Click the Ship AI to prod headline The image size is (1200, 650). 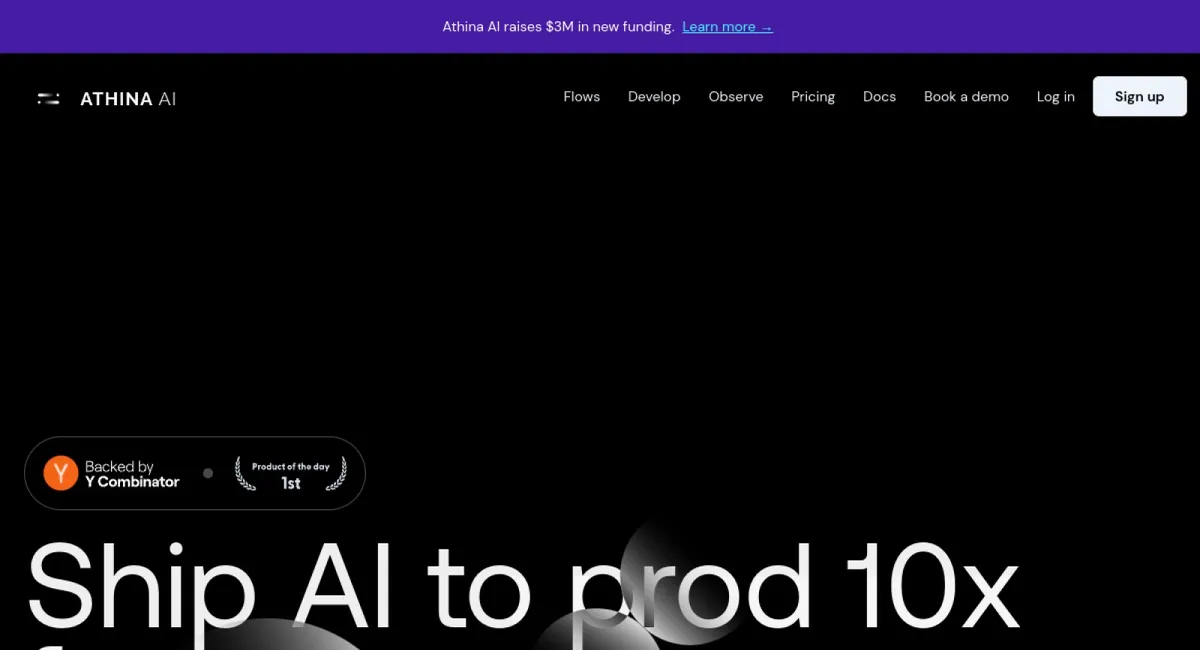point(522,590)
